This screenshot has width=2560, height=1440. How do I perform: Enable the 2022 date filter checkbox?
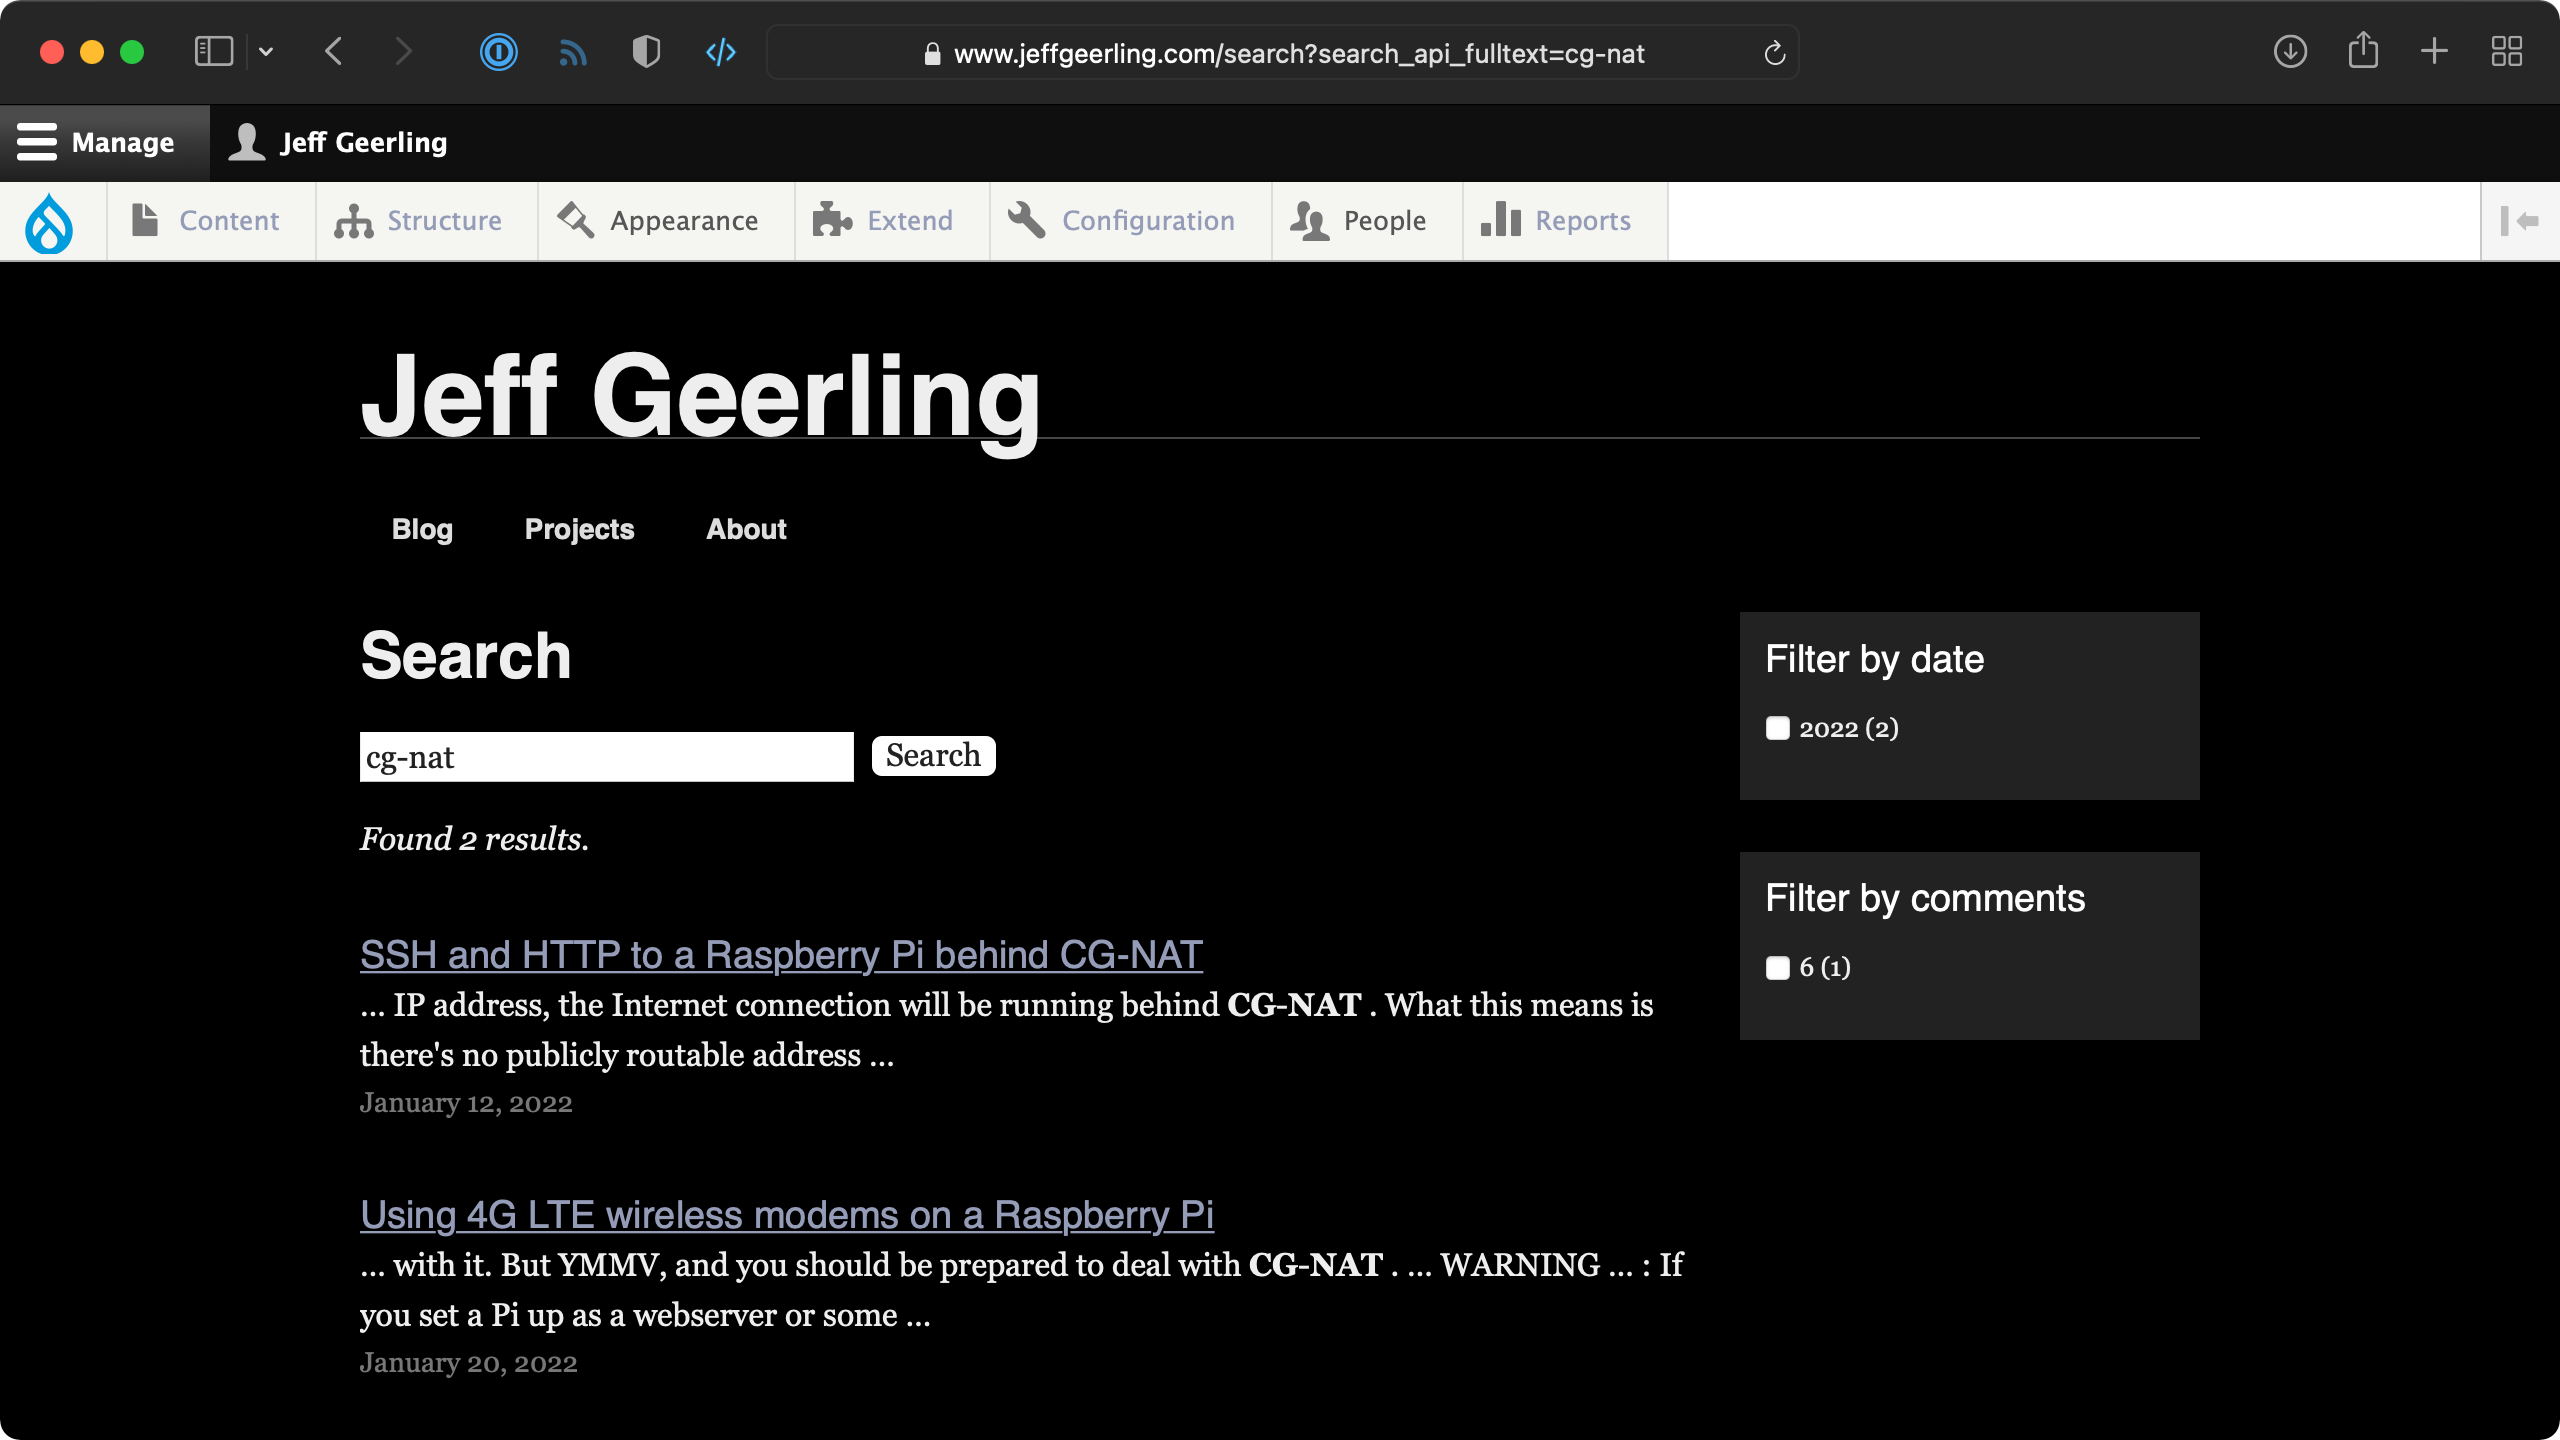(1777, 728)
